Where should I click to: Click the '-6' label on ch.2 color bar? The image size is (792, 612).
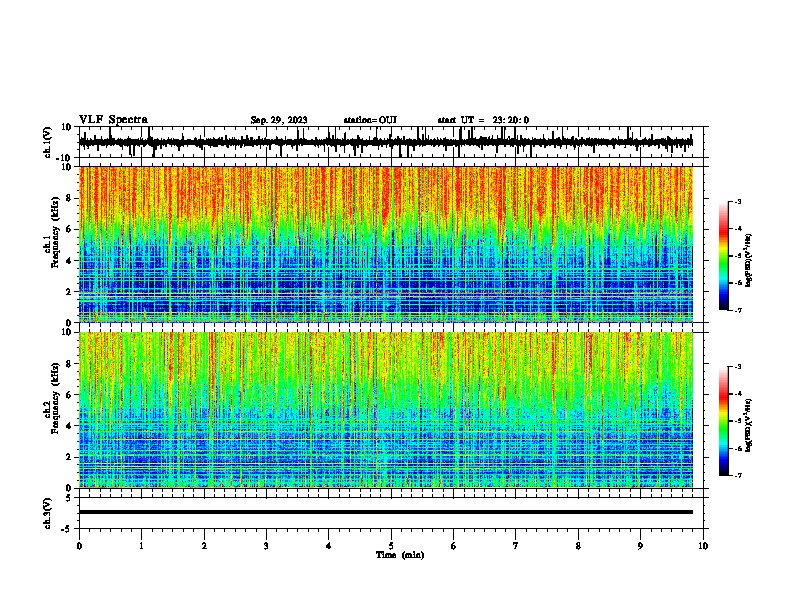738,448
